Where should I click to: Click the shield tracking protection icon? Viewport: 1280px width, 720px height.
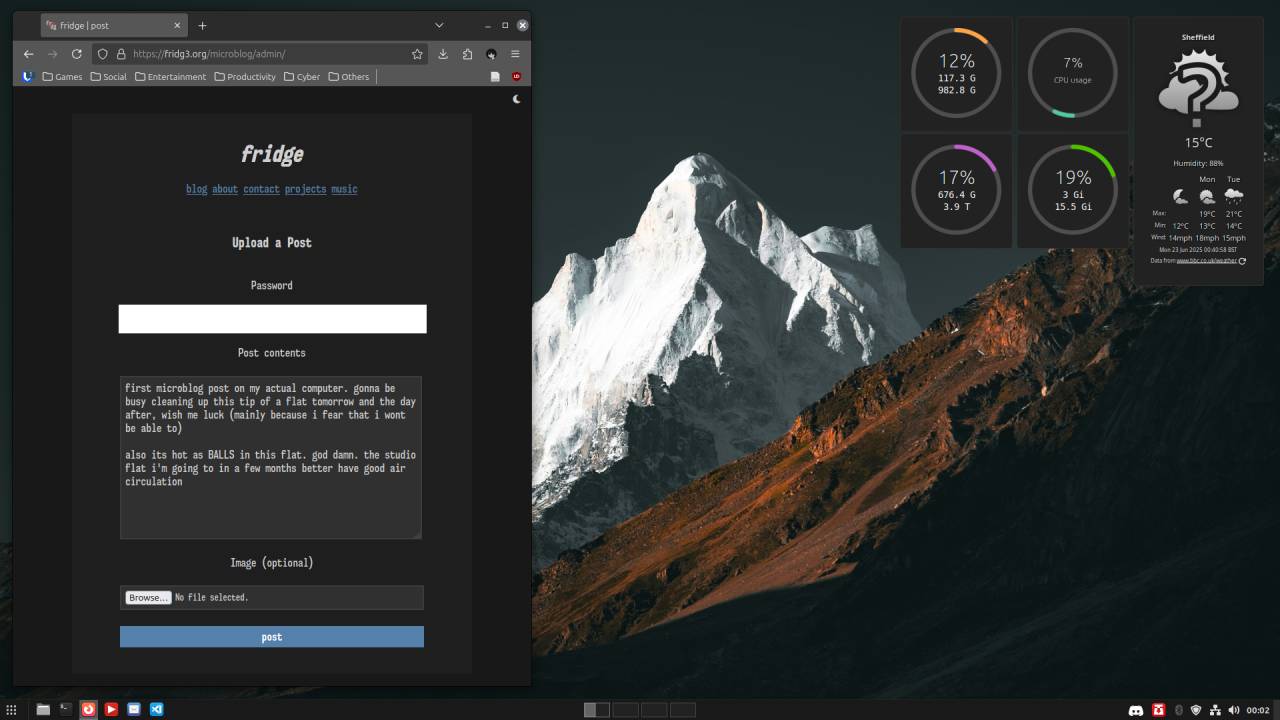click(102, 54)
